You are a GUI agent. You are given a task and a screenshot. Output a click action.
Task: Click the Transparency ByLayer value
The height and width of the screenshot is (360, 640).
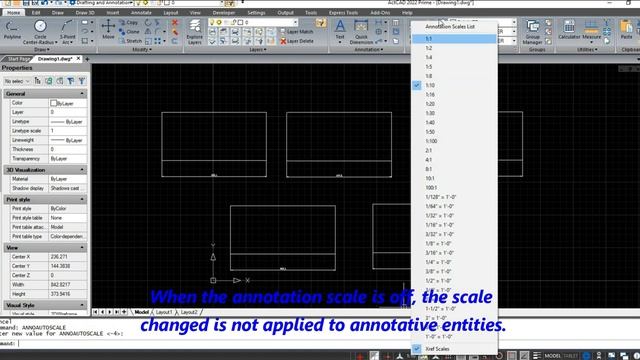click(68, 158)
